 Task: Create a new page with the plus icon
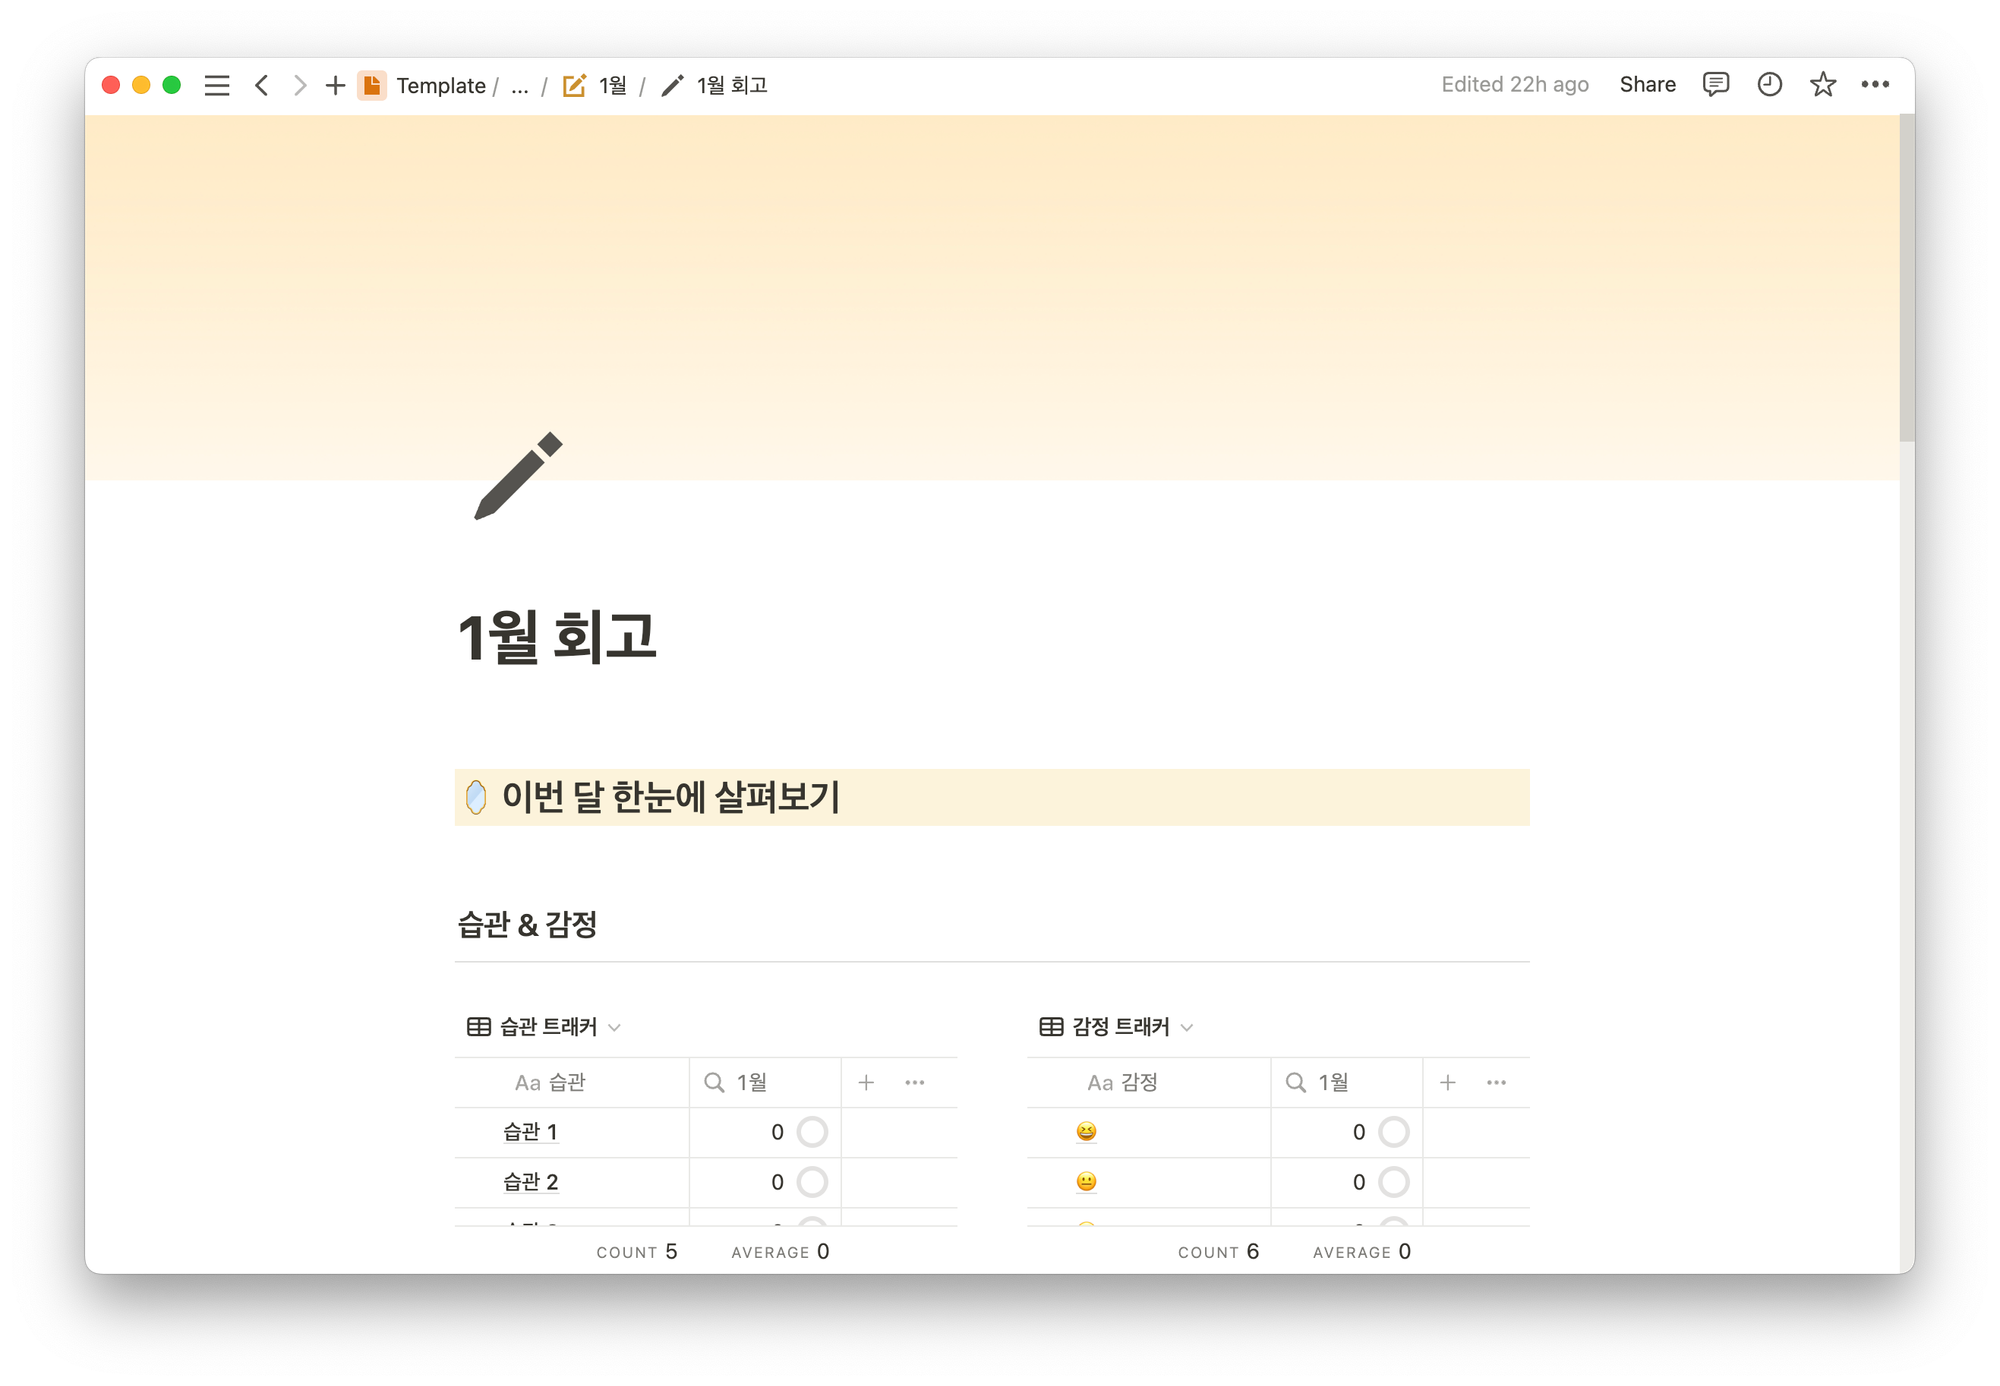click(x=335, y=86)
